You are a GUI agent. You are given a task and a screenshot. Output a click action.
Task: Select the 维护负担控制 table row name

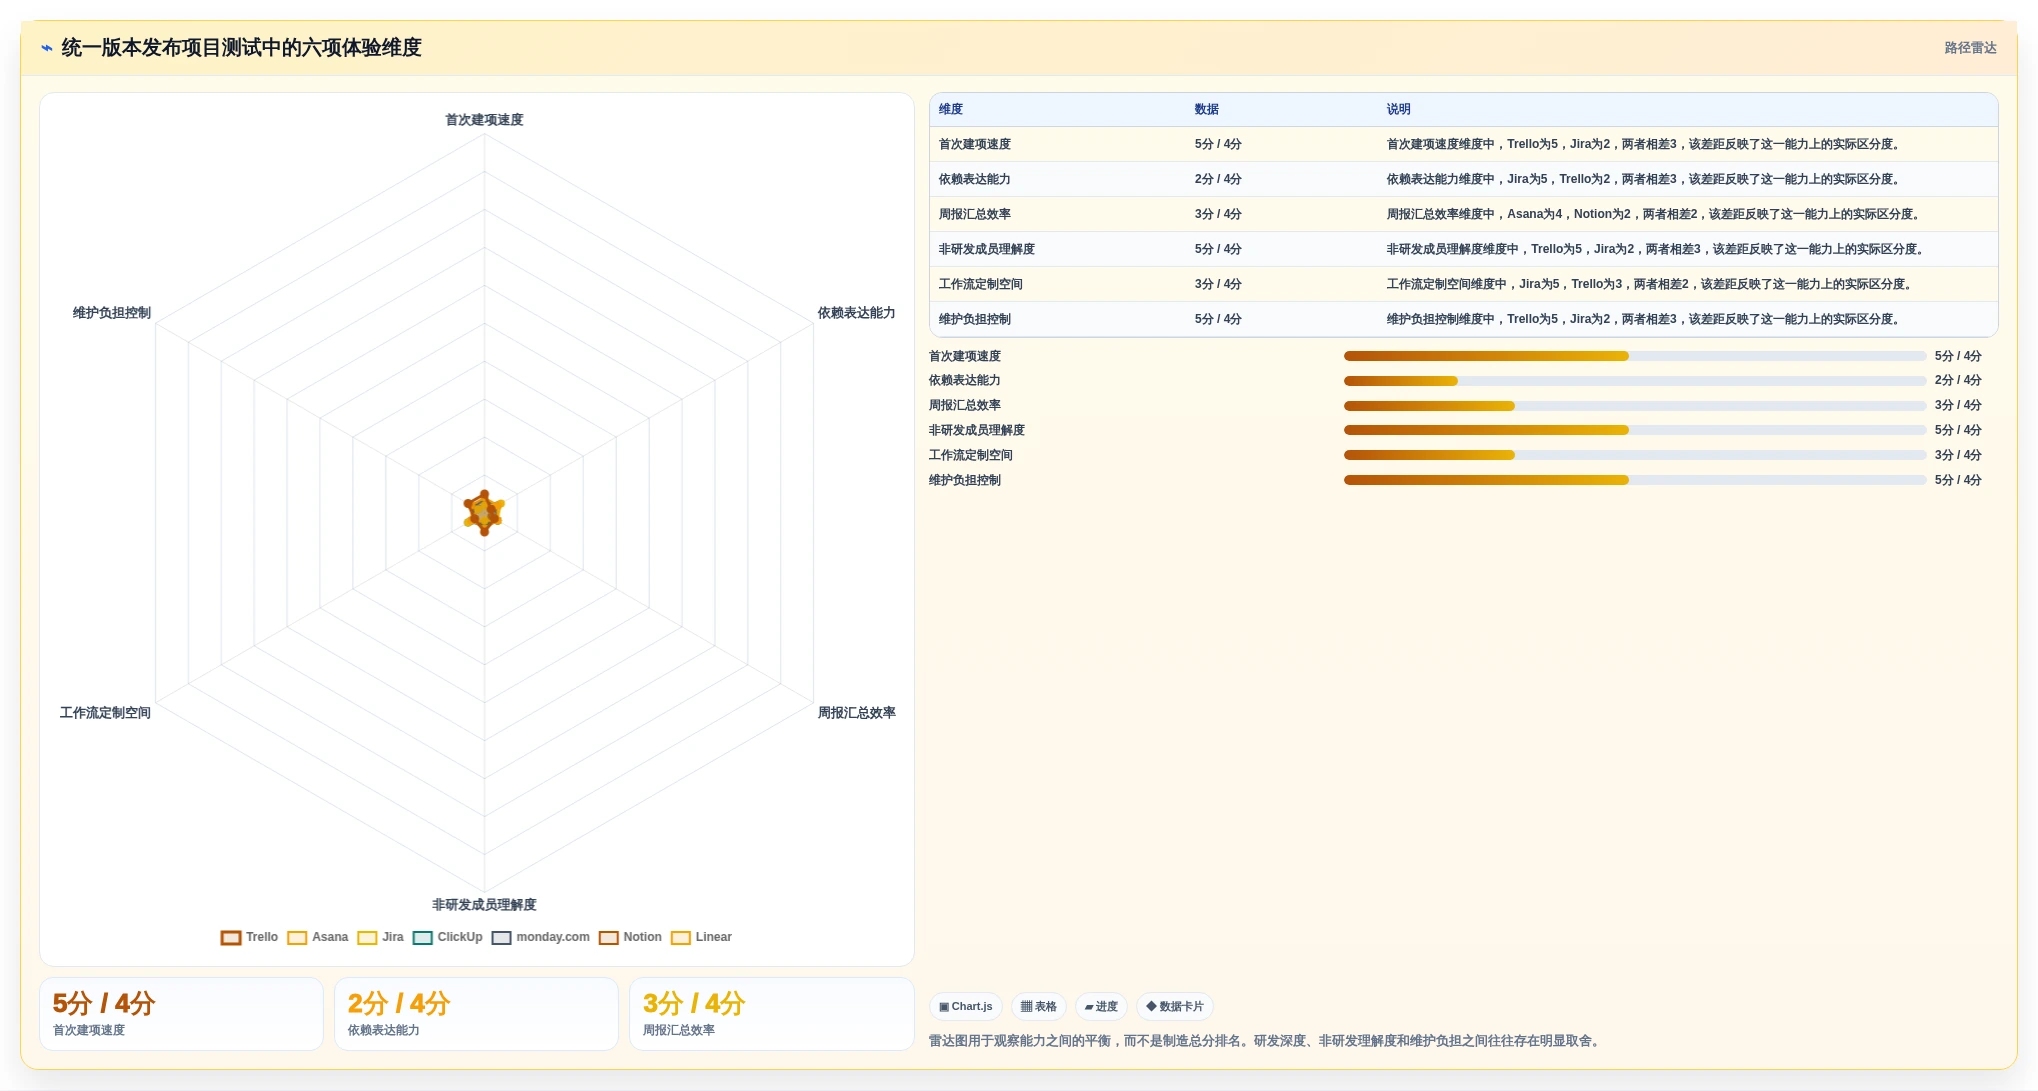(975, 319)
